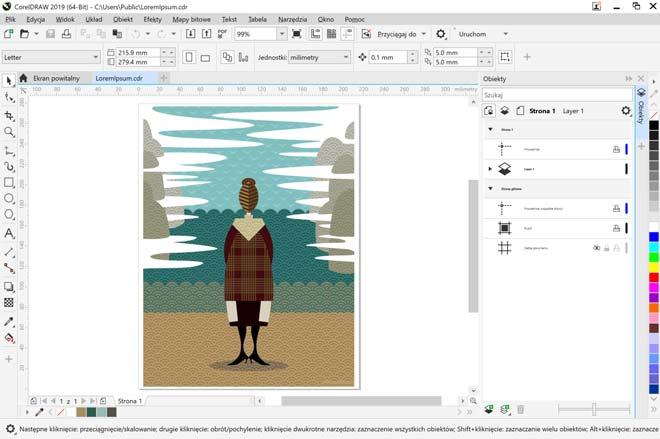Open the milimetry units dropdown
660x439 pixels.
[346, 57]
